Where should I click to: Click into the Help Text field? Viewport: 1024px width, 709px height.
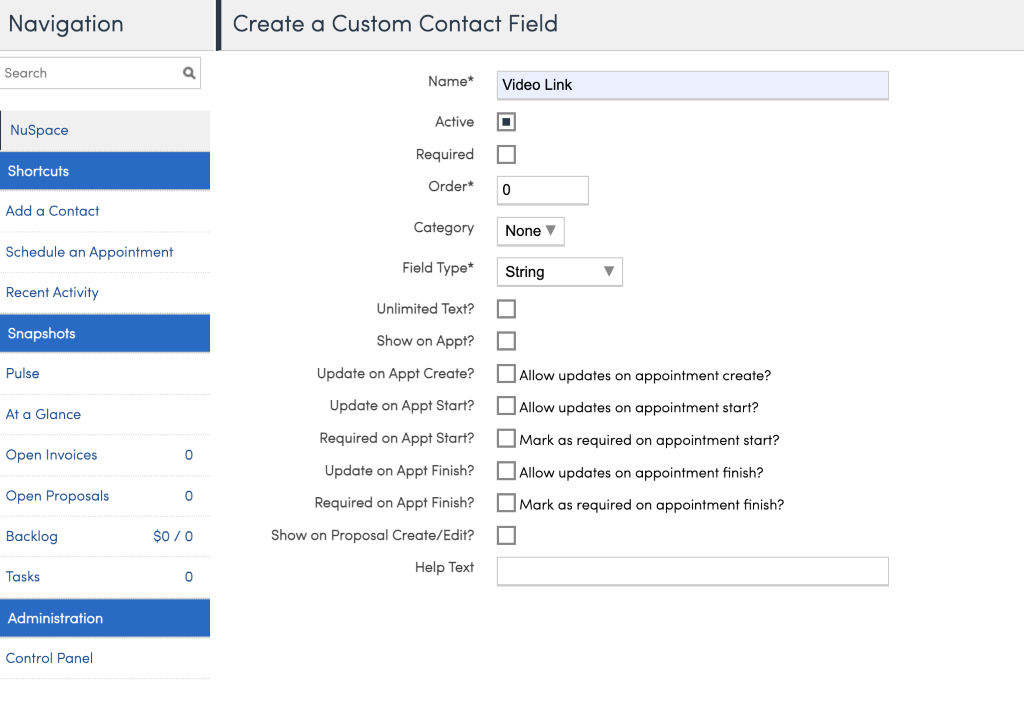coord(692,571)
